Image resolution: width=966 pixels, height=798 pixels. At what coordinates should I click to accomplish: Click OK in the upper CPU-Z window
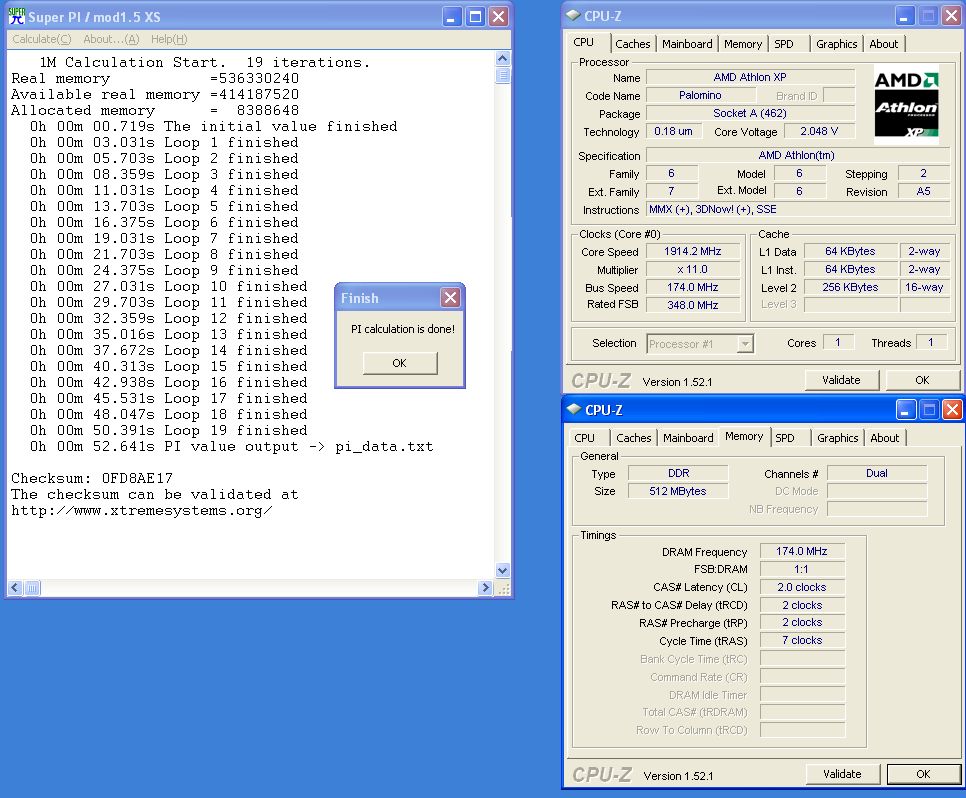(x=922, y=380)
